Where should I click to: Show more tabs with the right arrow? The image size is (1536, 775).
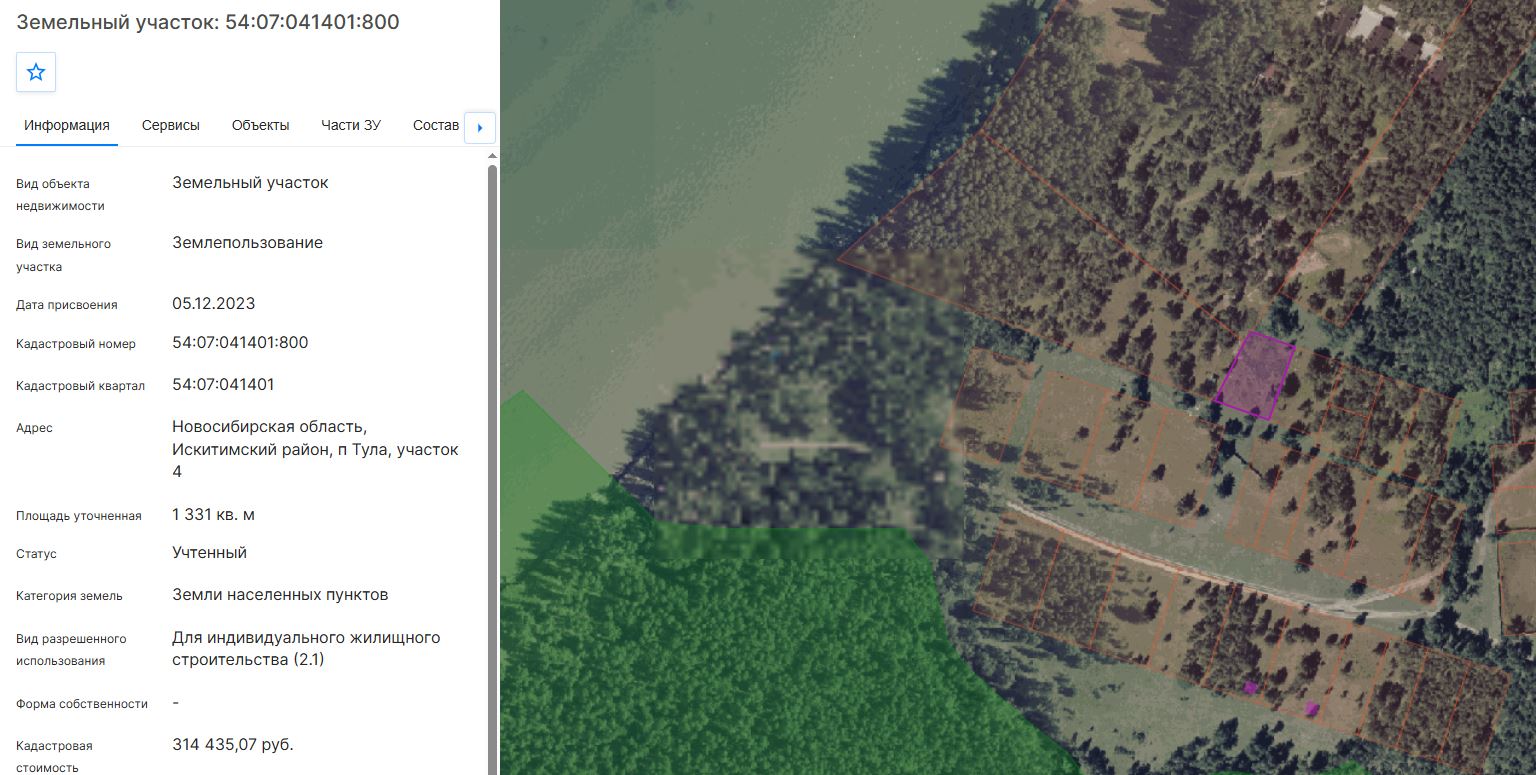click(x=480, y=127)
